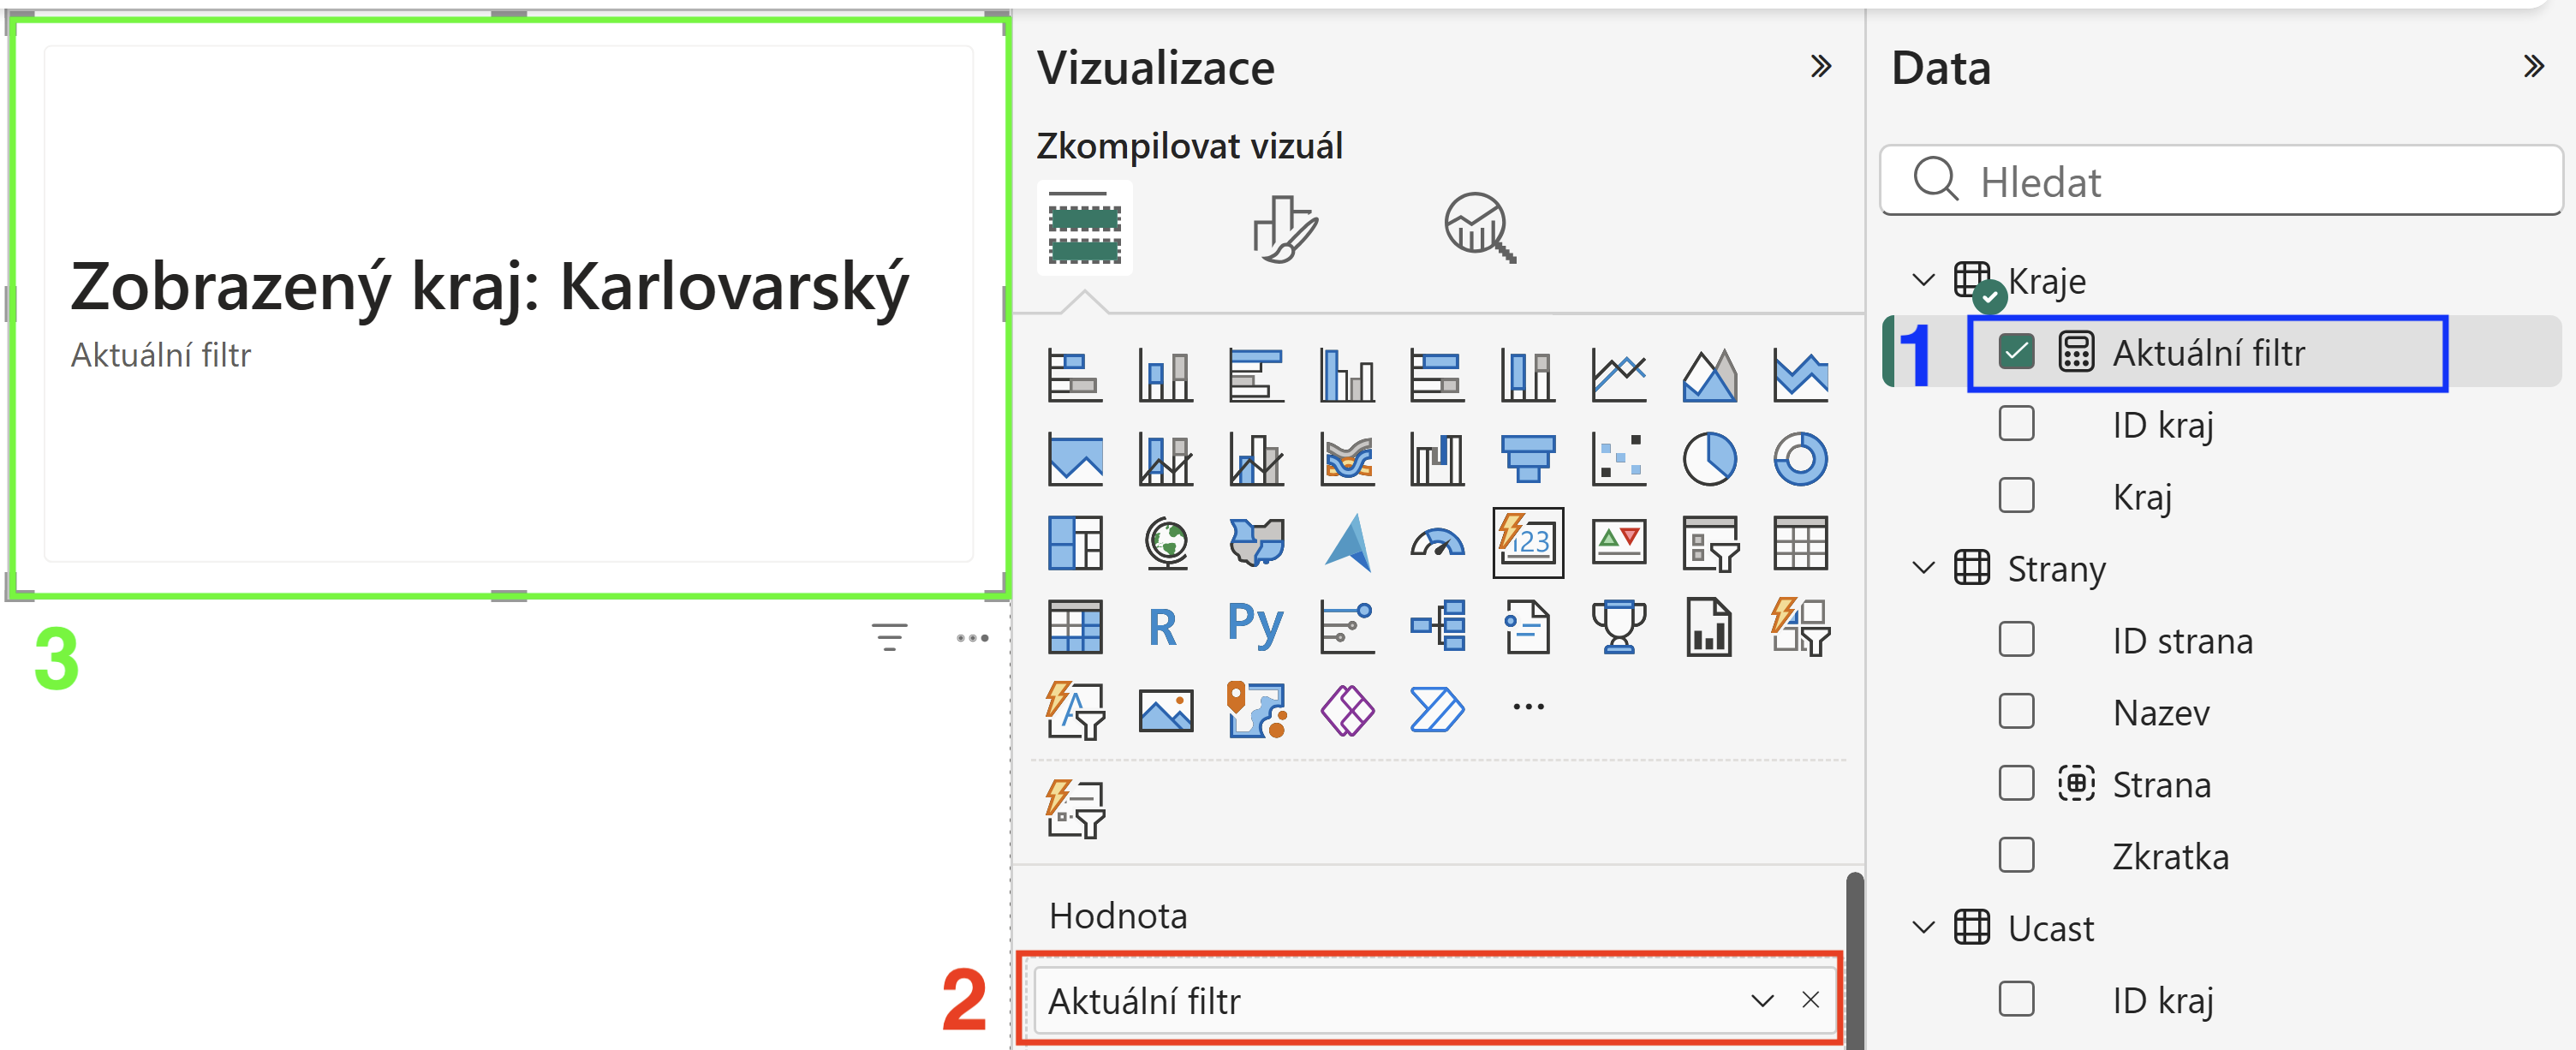Select the donut chart visual icon
This screenshot has height=1050, width=2576.
click(x=1800, y=460)
